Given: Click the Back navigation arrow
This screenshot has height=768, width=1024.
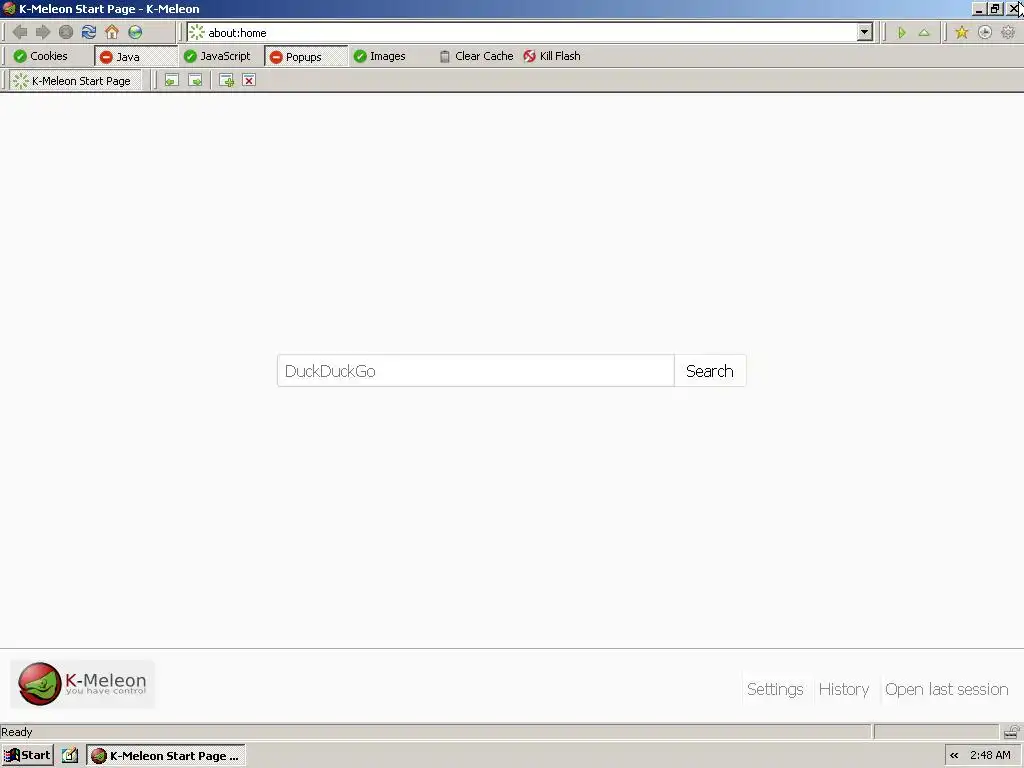Looking at the screenshot, I should 20,32.
